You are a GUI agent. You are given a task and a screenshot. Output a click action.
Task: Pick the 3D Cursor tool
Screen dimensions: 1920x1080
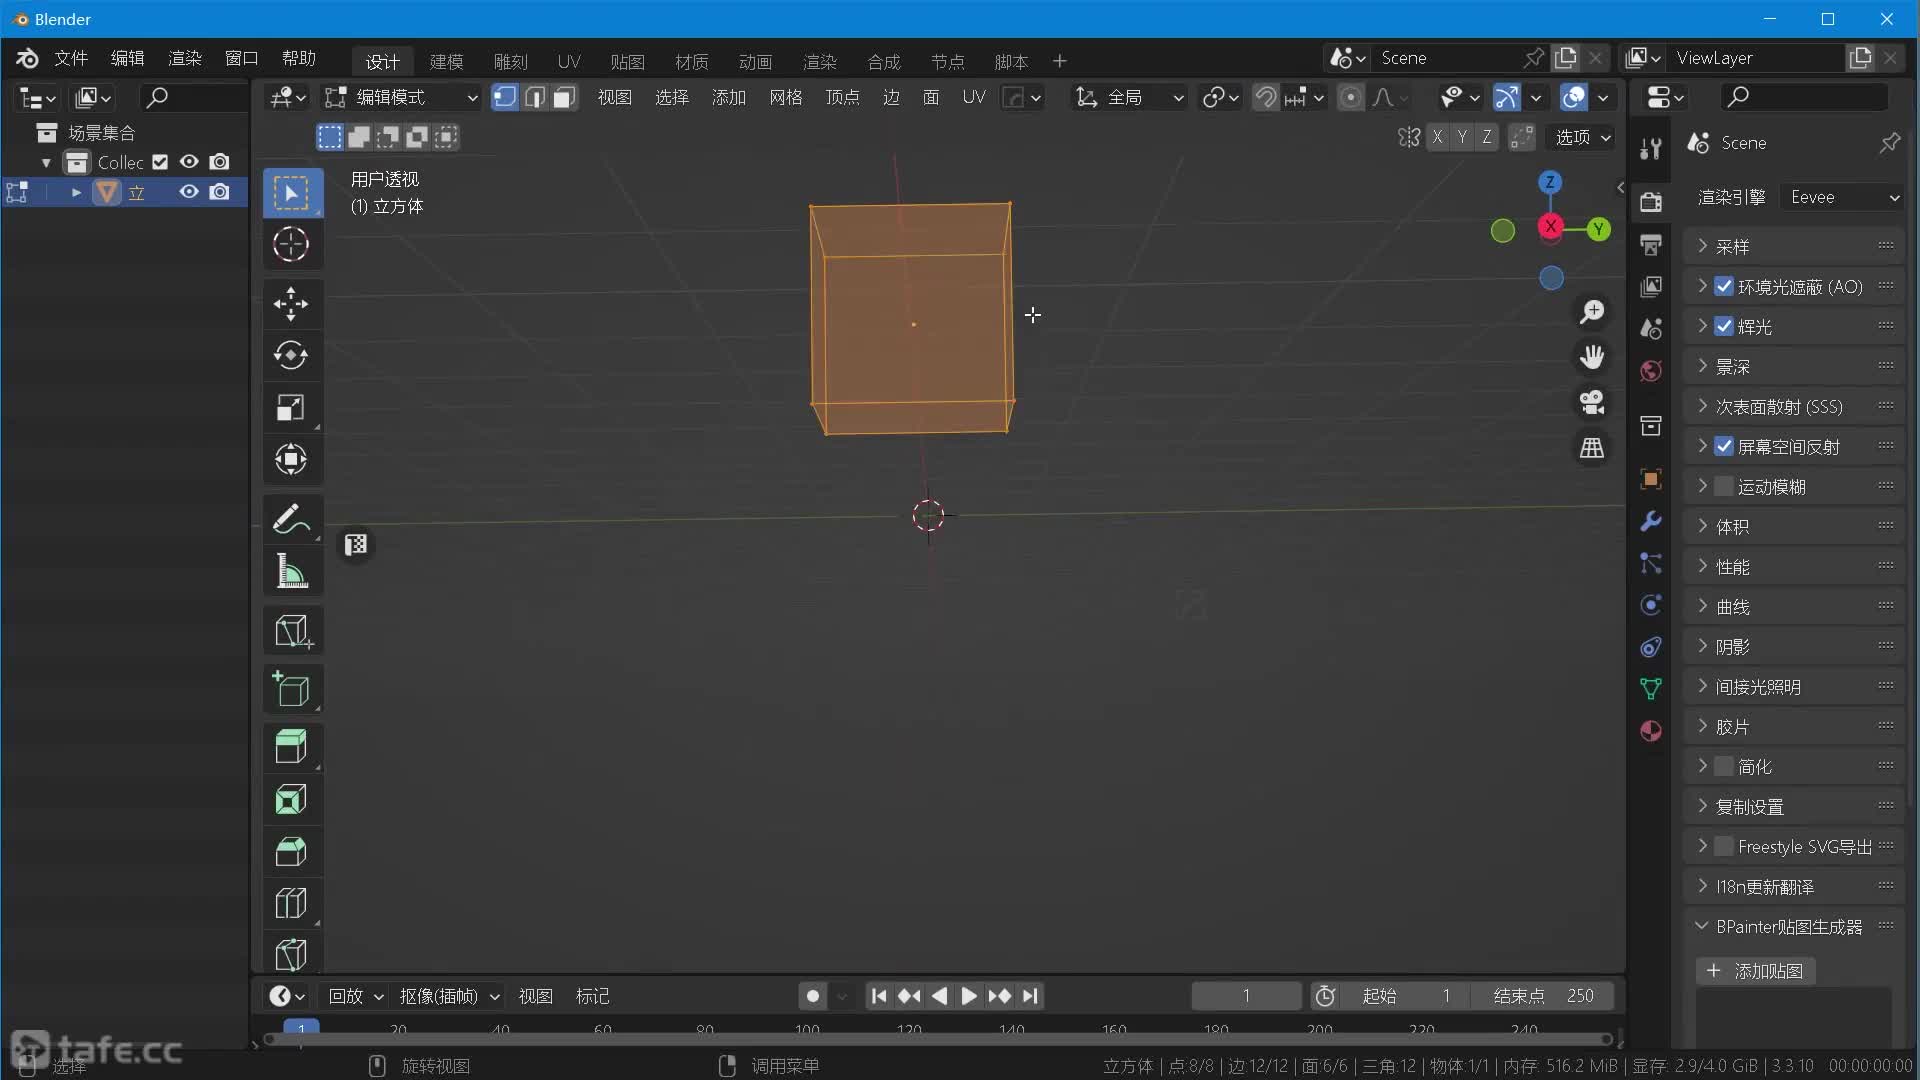291,244
